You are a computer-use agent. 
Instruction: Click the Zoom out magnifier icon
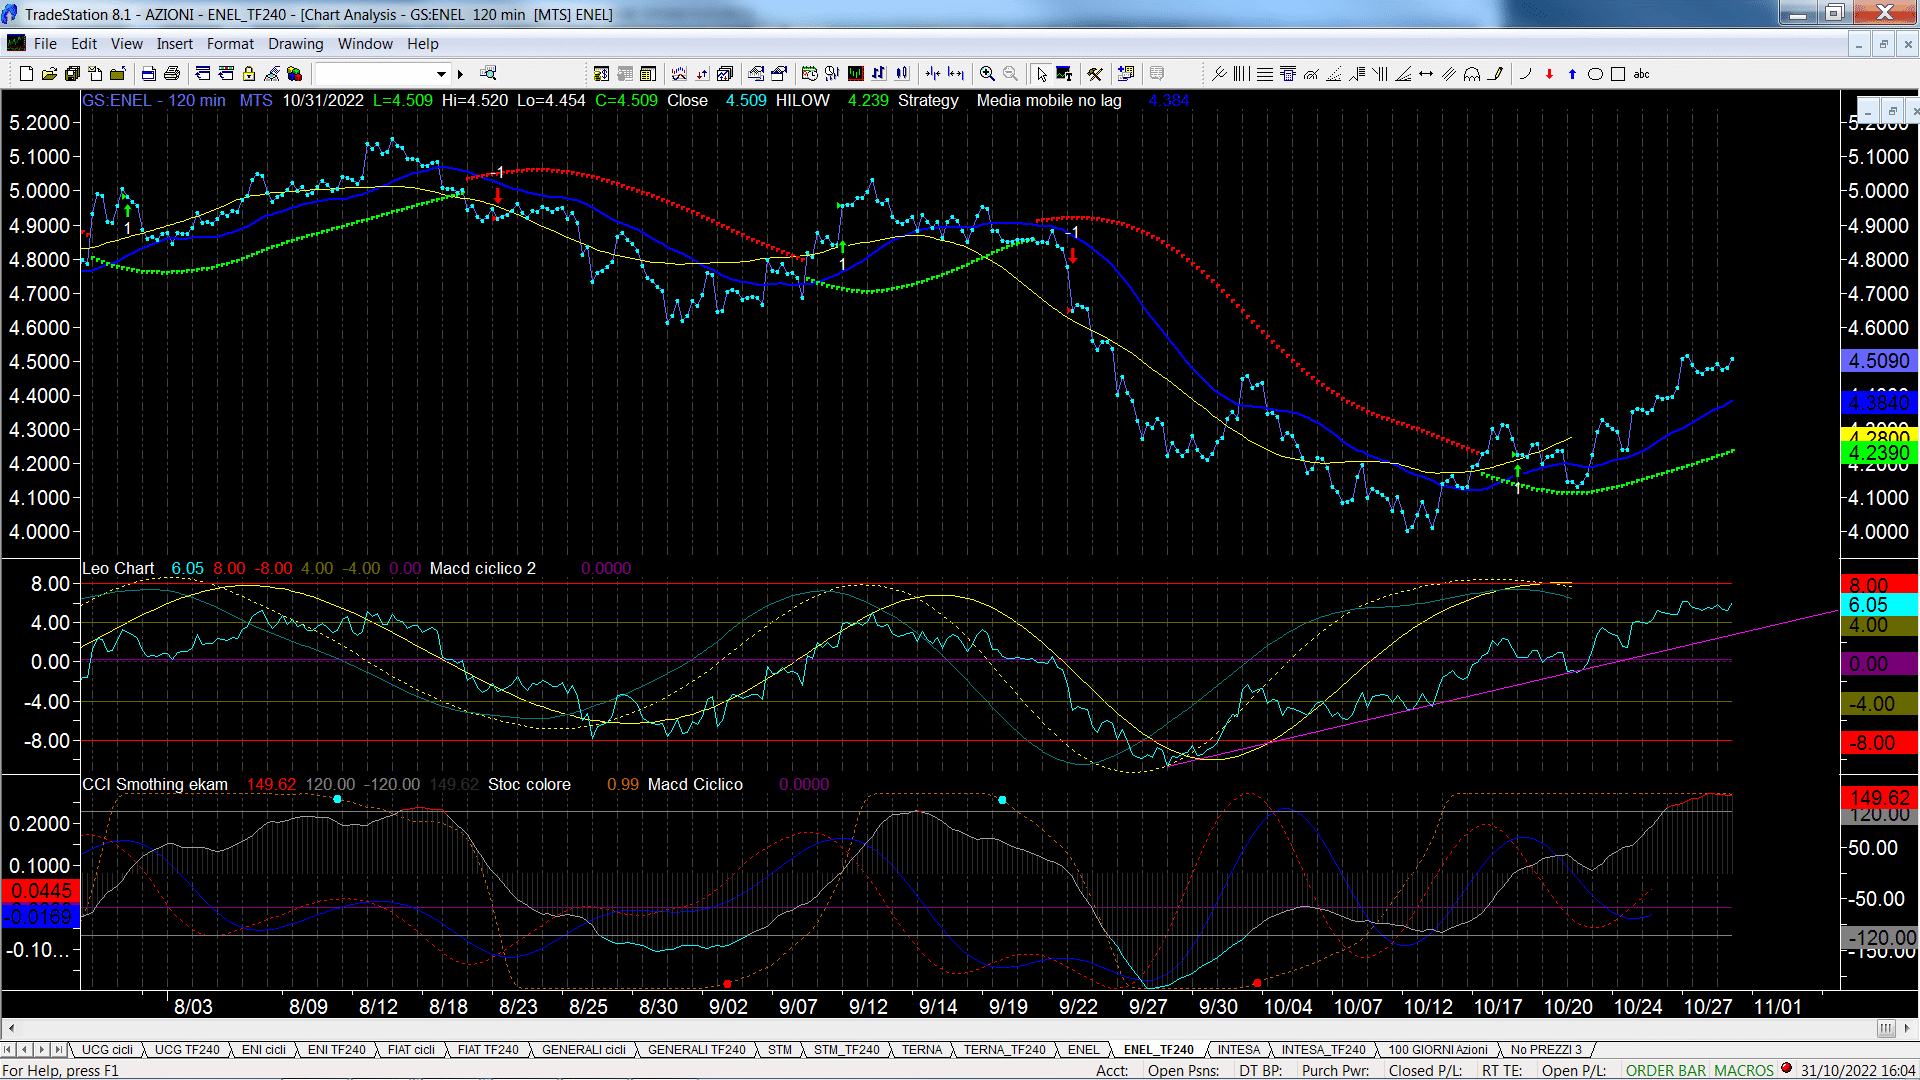pyautogui.click(x=1010, y=74)
